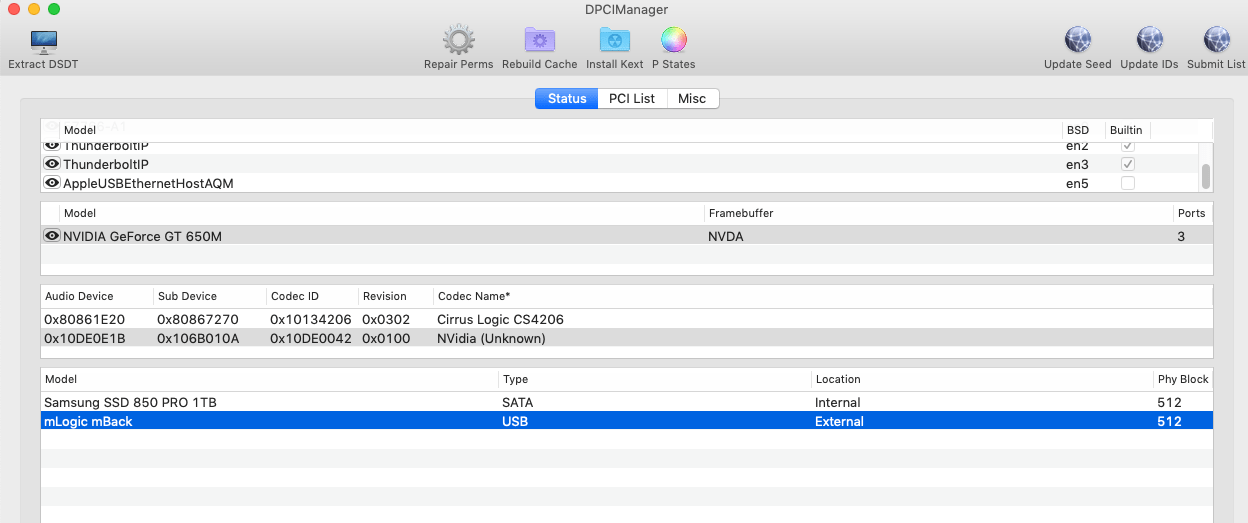
Task: Select the NVidia (Unknown) codec row
Action: point(627,338)
